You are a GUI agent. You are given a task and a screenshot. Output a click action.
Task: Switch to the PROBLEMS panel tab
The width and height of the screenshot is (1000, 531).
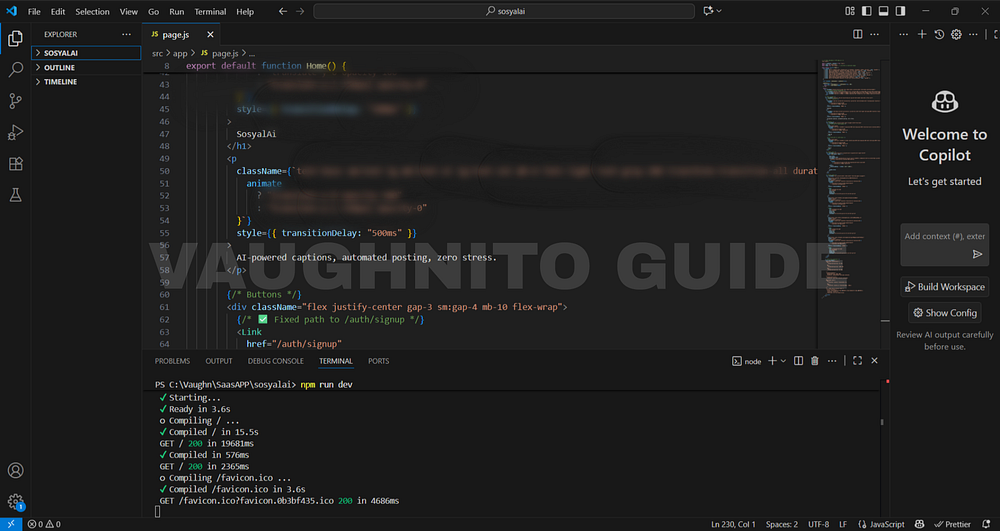[x=172, y=361]
